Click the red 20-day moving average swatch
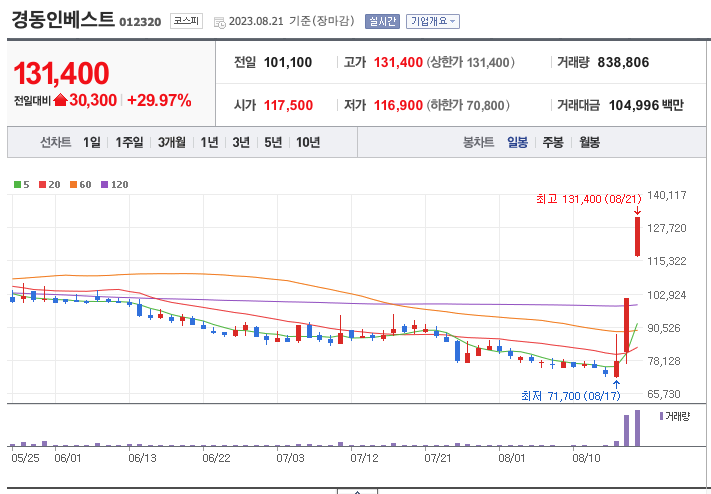The width and height of the screenshot is (711, 494). coord(43,185)
